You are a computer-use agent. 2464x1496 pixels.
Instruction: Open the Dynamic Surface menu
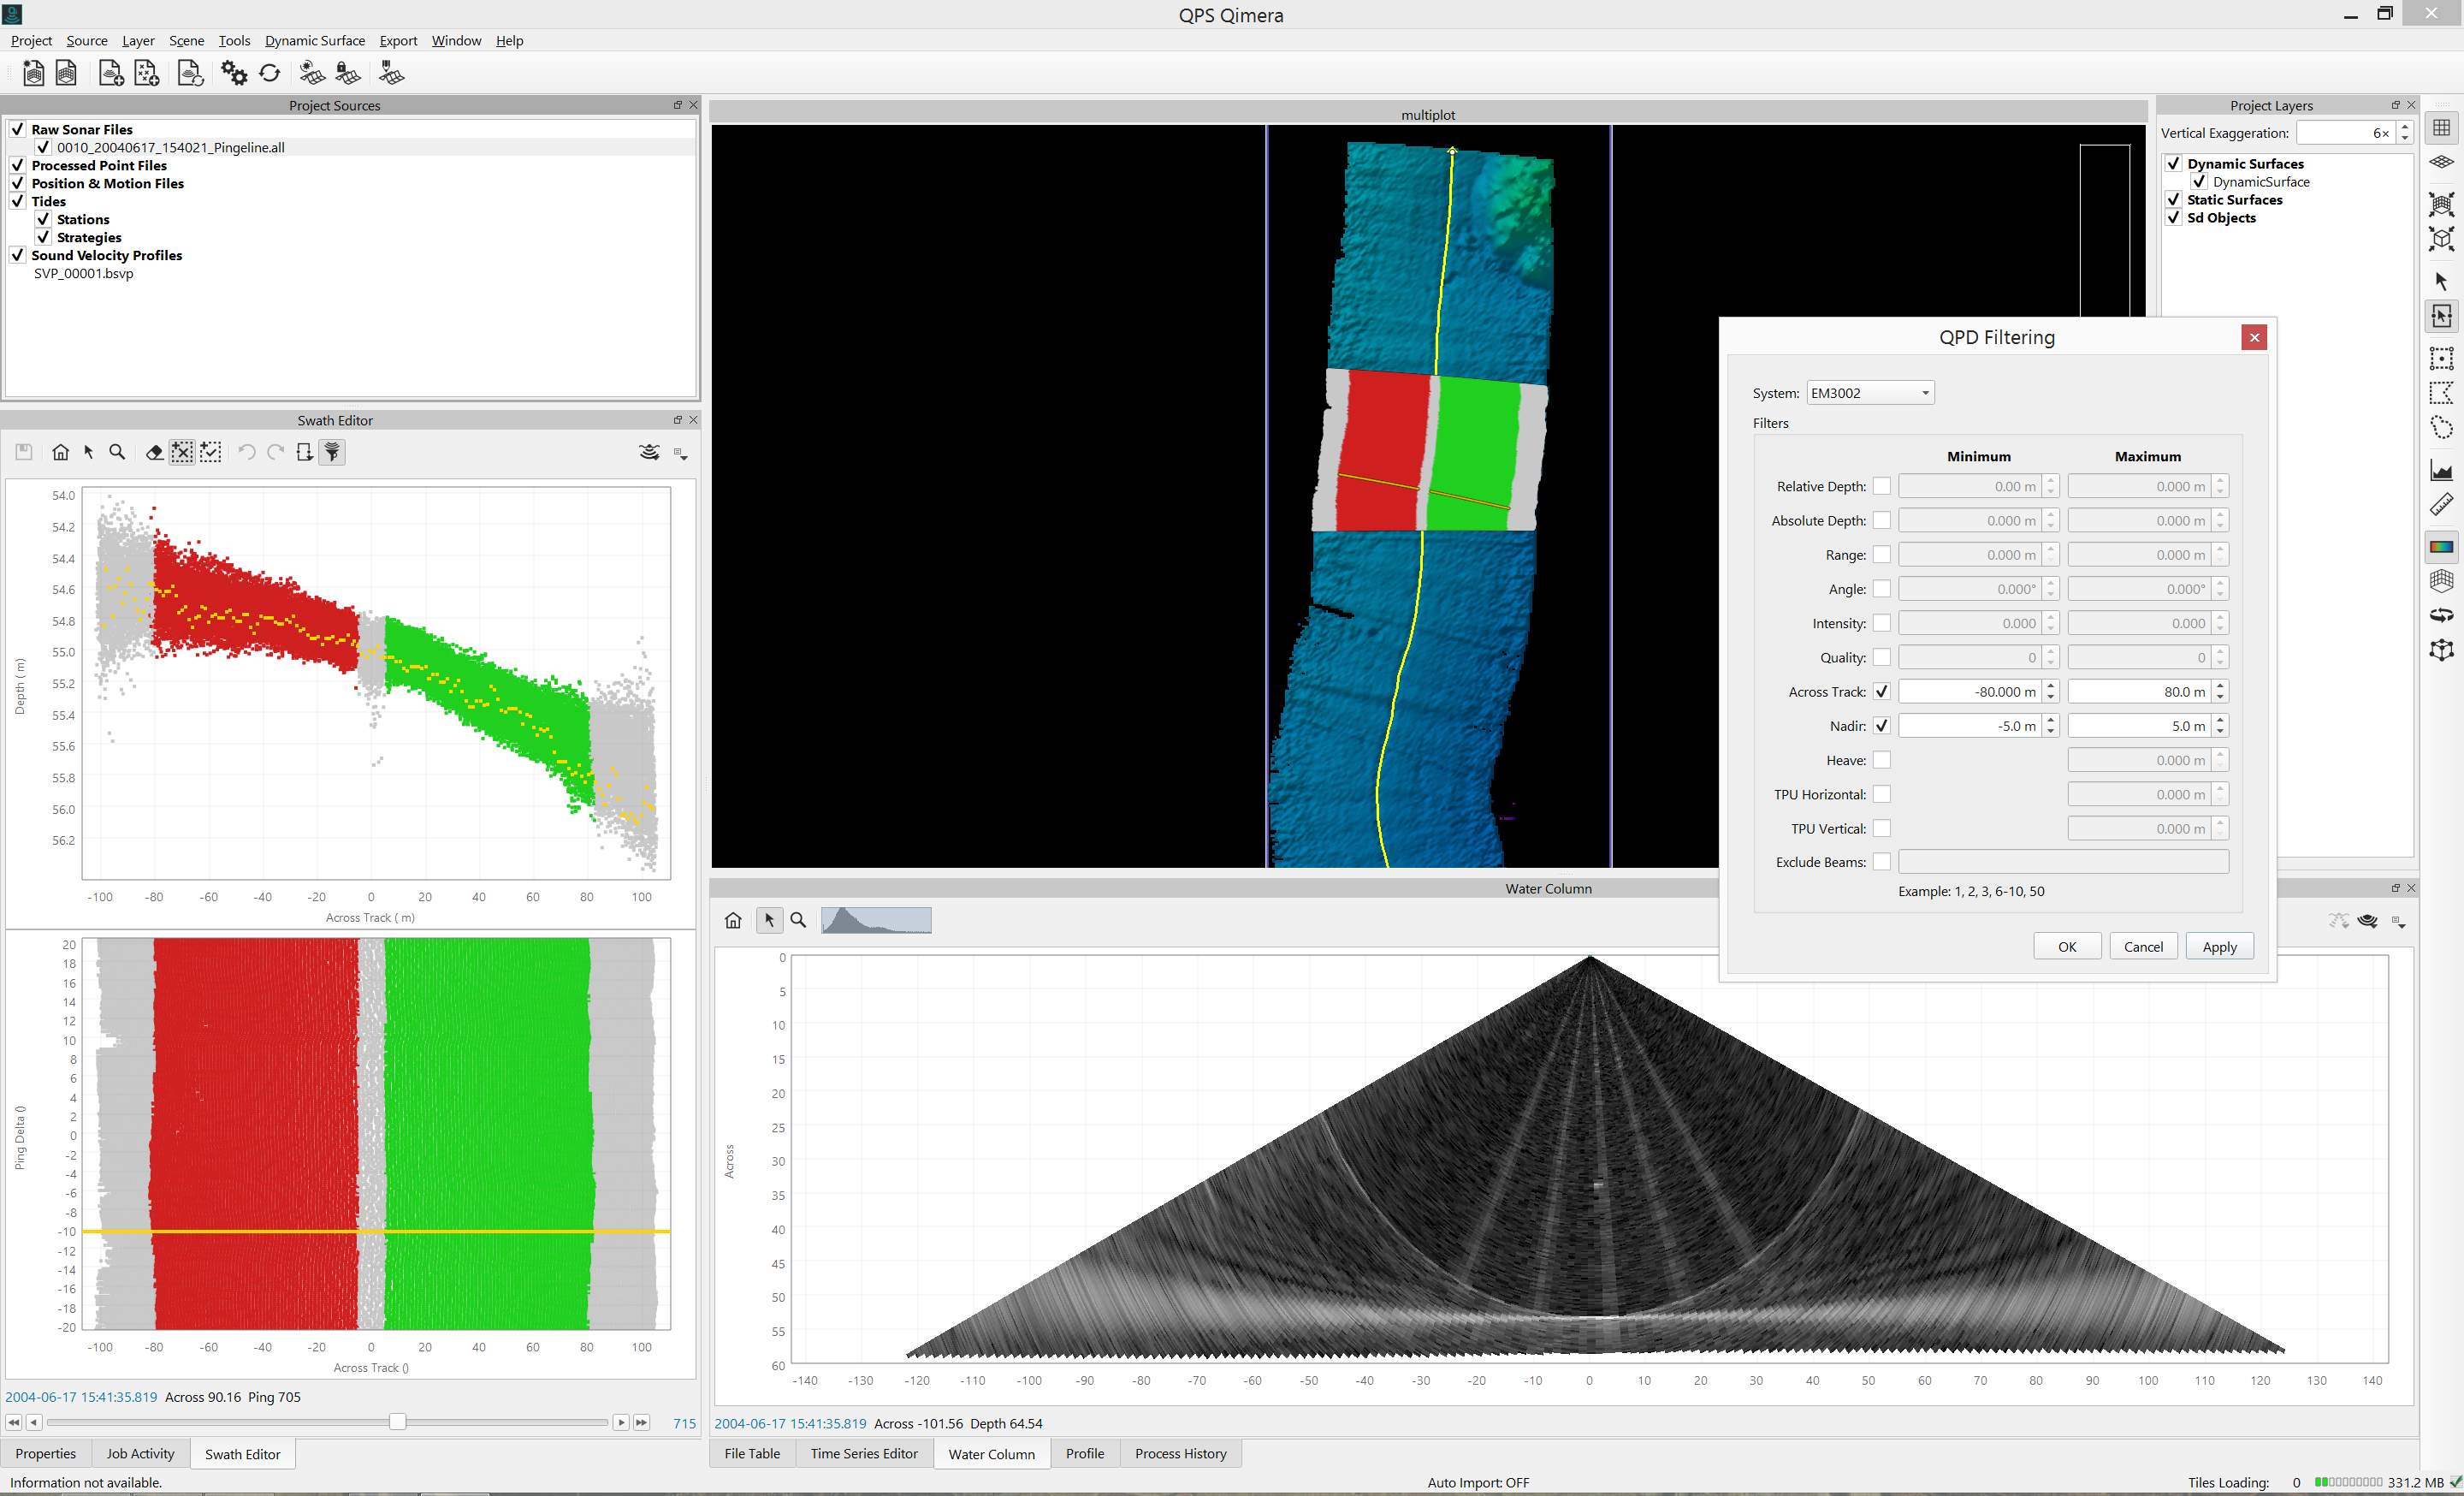[314, 41]
